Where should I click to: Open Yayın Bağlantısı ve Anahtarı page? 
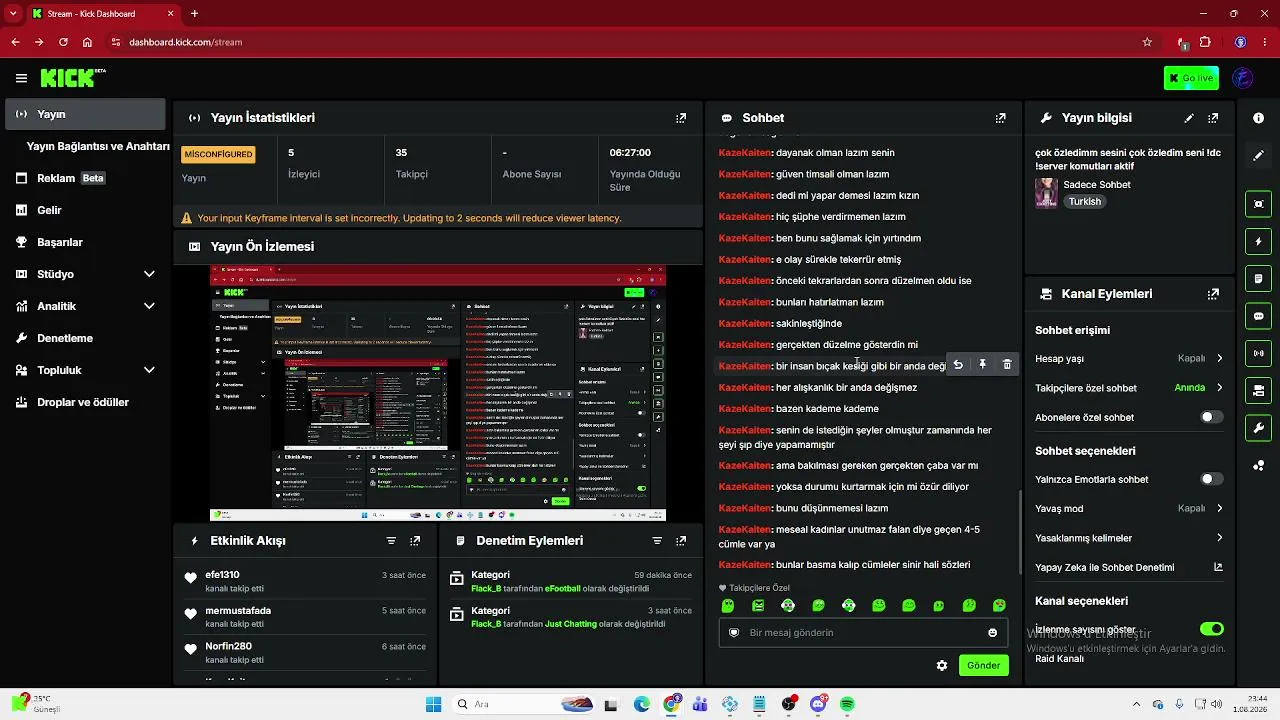click(98, 146)
